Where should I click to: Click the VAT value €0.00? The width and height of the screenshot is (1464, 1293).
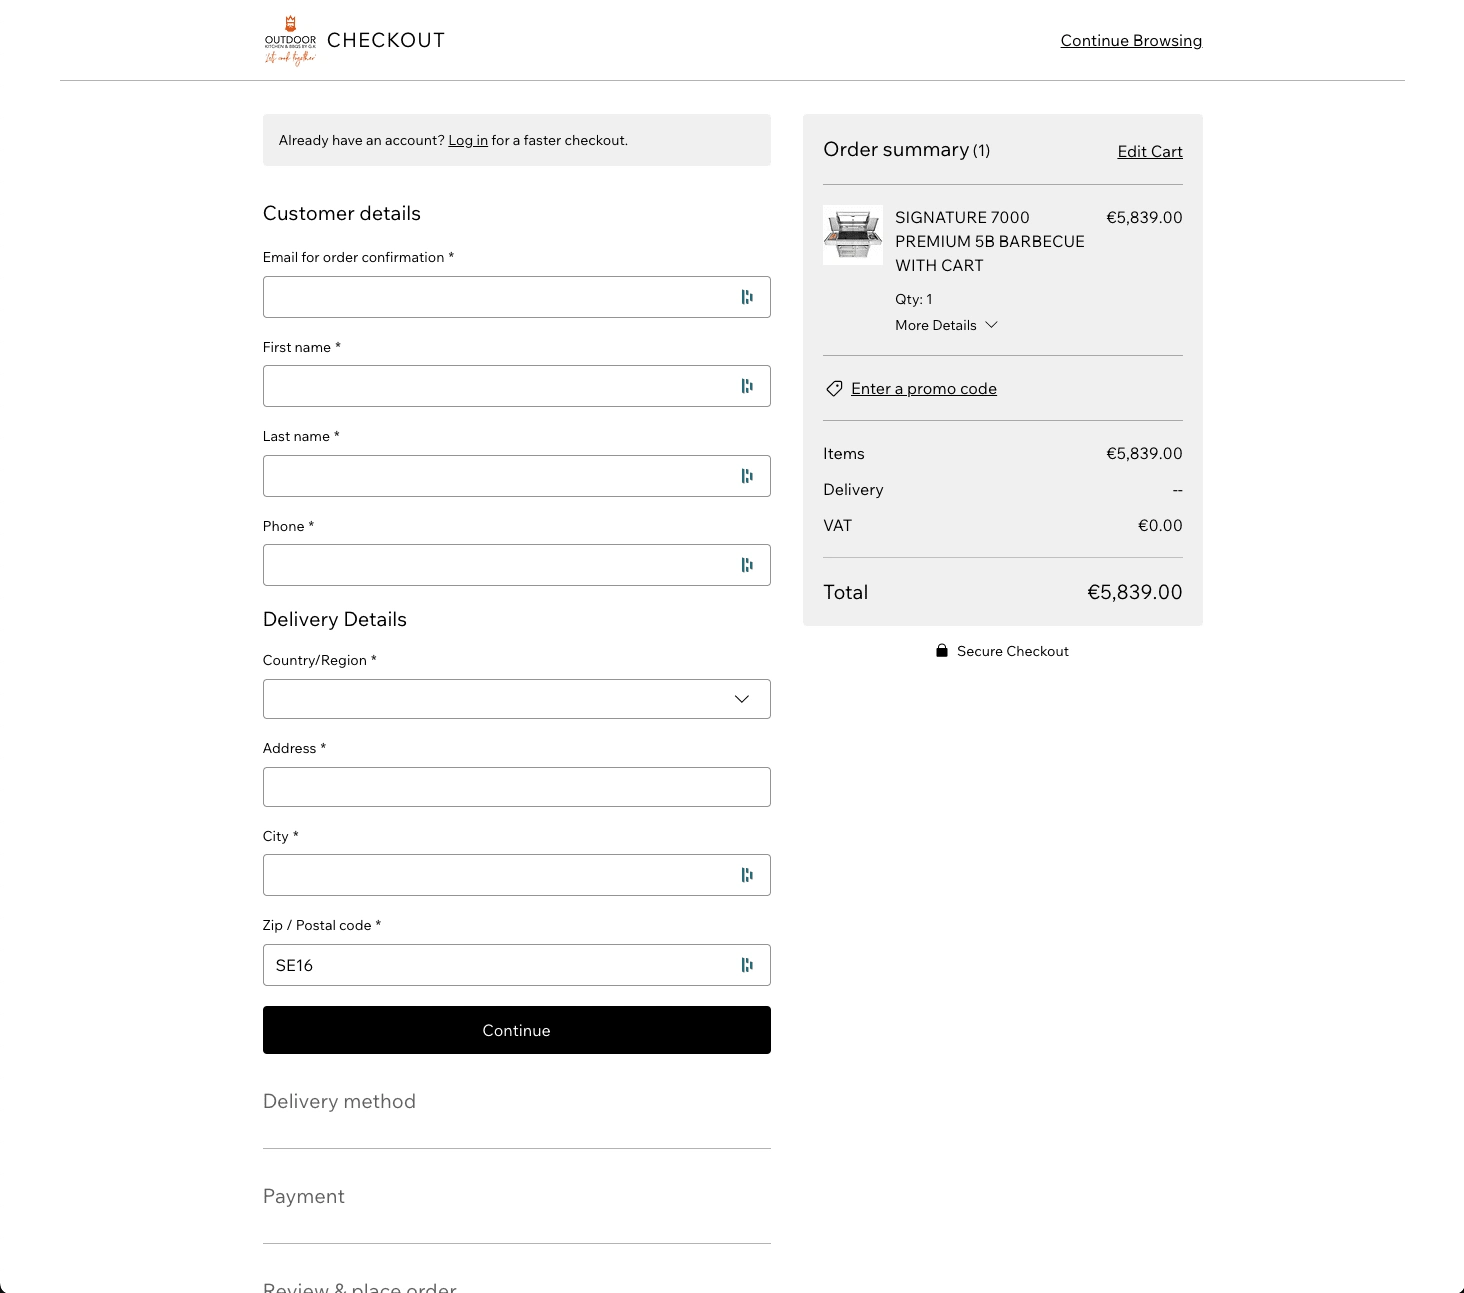(x=1160, y=526)
